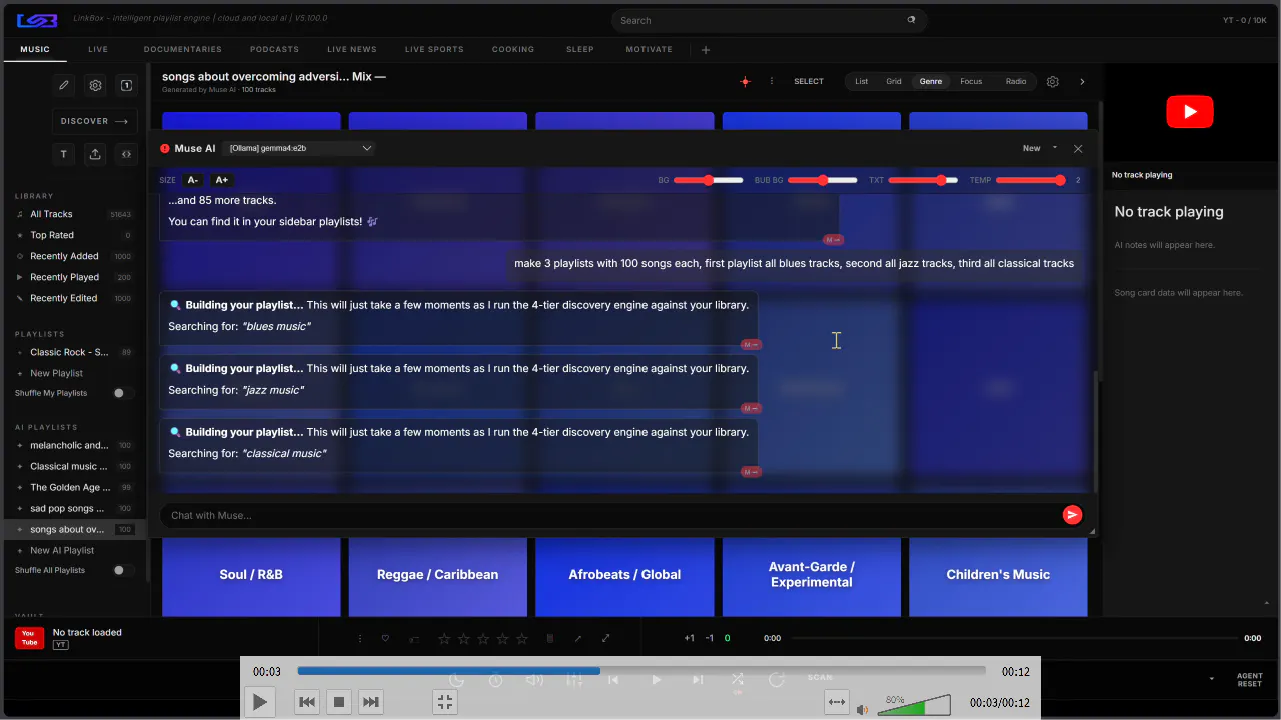Click the LinkBox logo
The height and width of the screenshot is (720, 1281).
click(37, 20)
